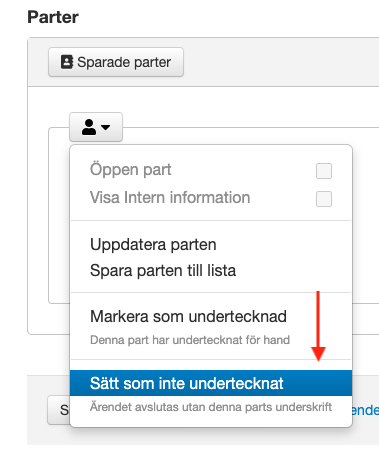Expand the caret next to the person icon

click(106, 127)
